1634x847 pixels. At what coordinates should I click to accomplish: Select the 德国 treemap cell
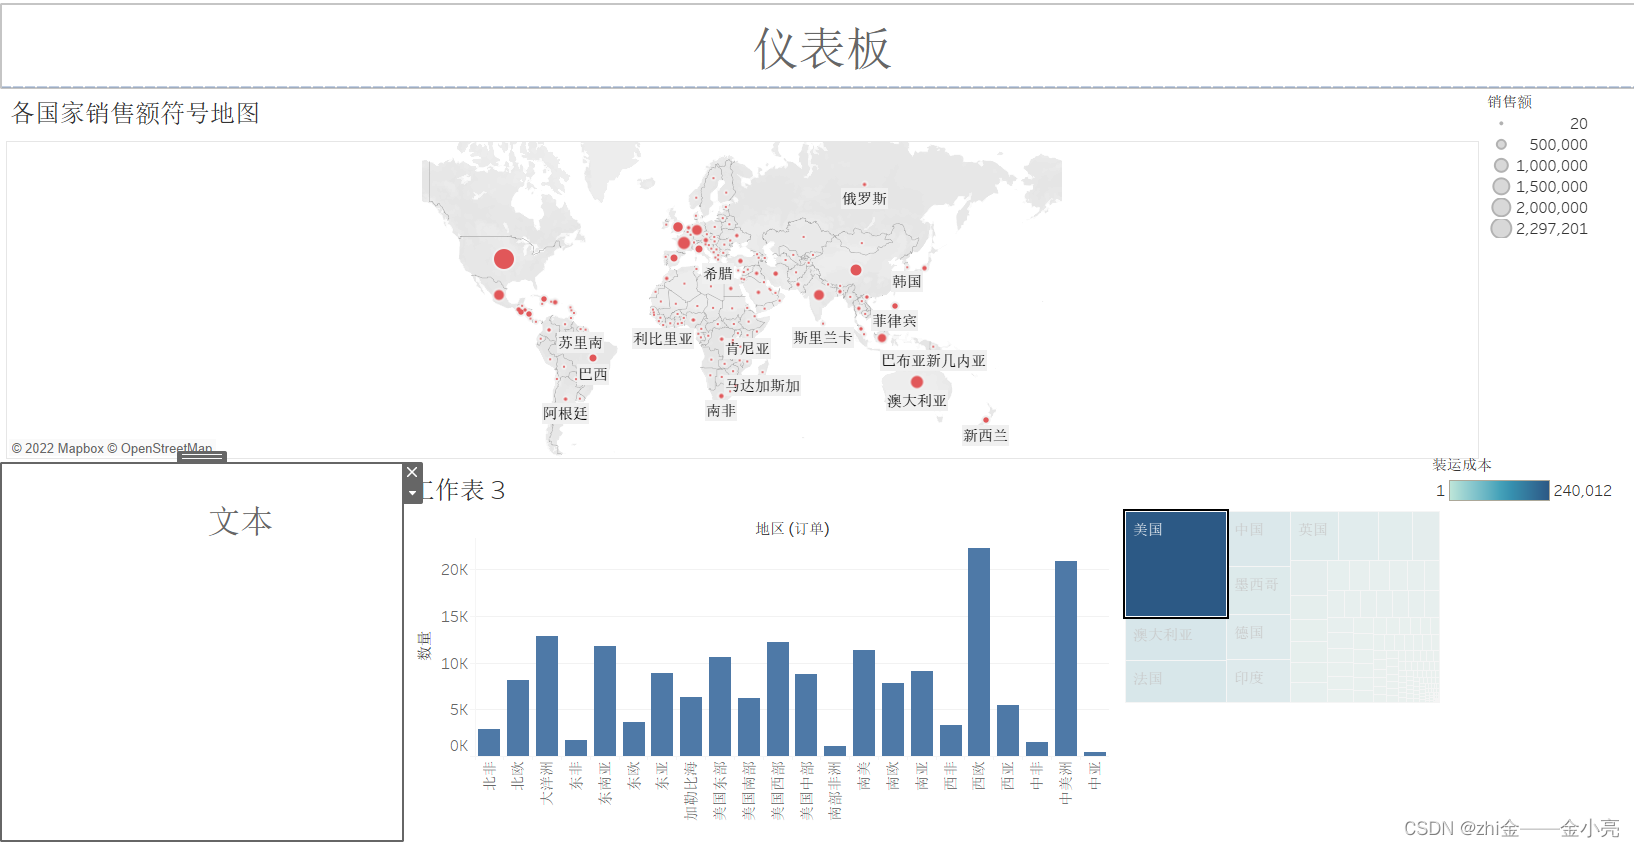pos(1259,639)
